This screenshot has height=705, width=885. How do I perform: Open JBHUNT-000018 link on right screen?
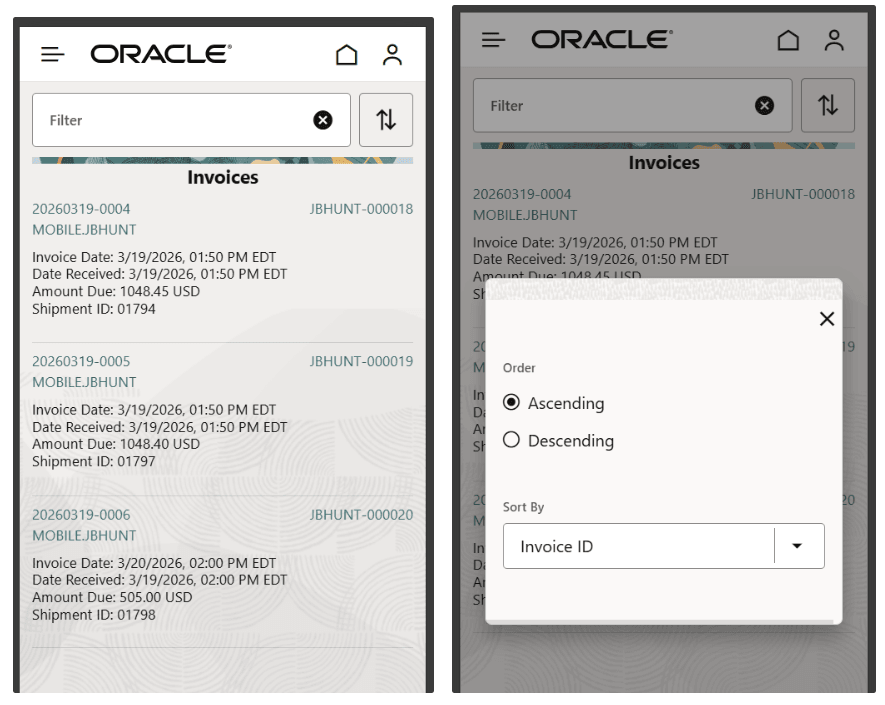pos(803,194)
